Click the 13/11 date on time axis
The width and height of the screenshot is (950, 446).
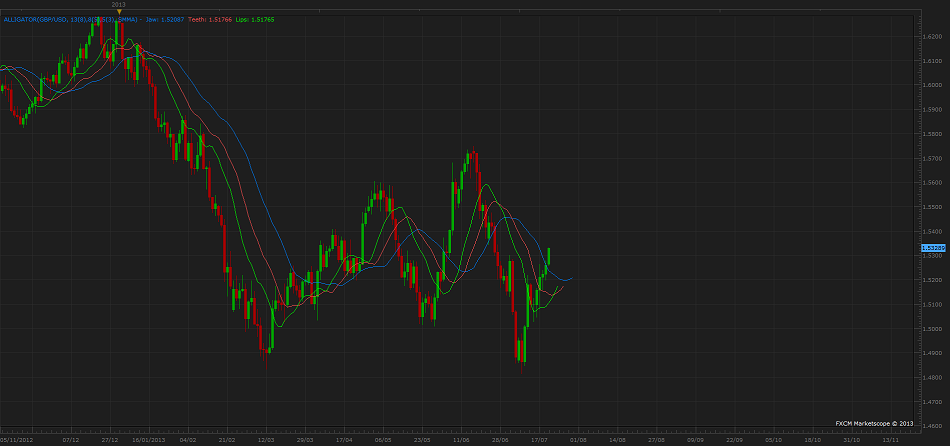890,439
